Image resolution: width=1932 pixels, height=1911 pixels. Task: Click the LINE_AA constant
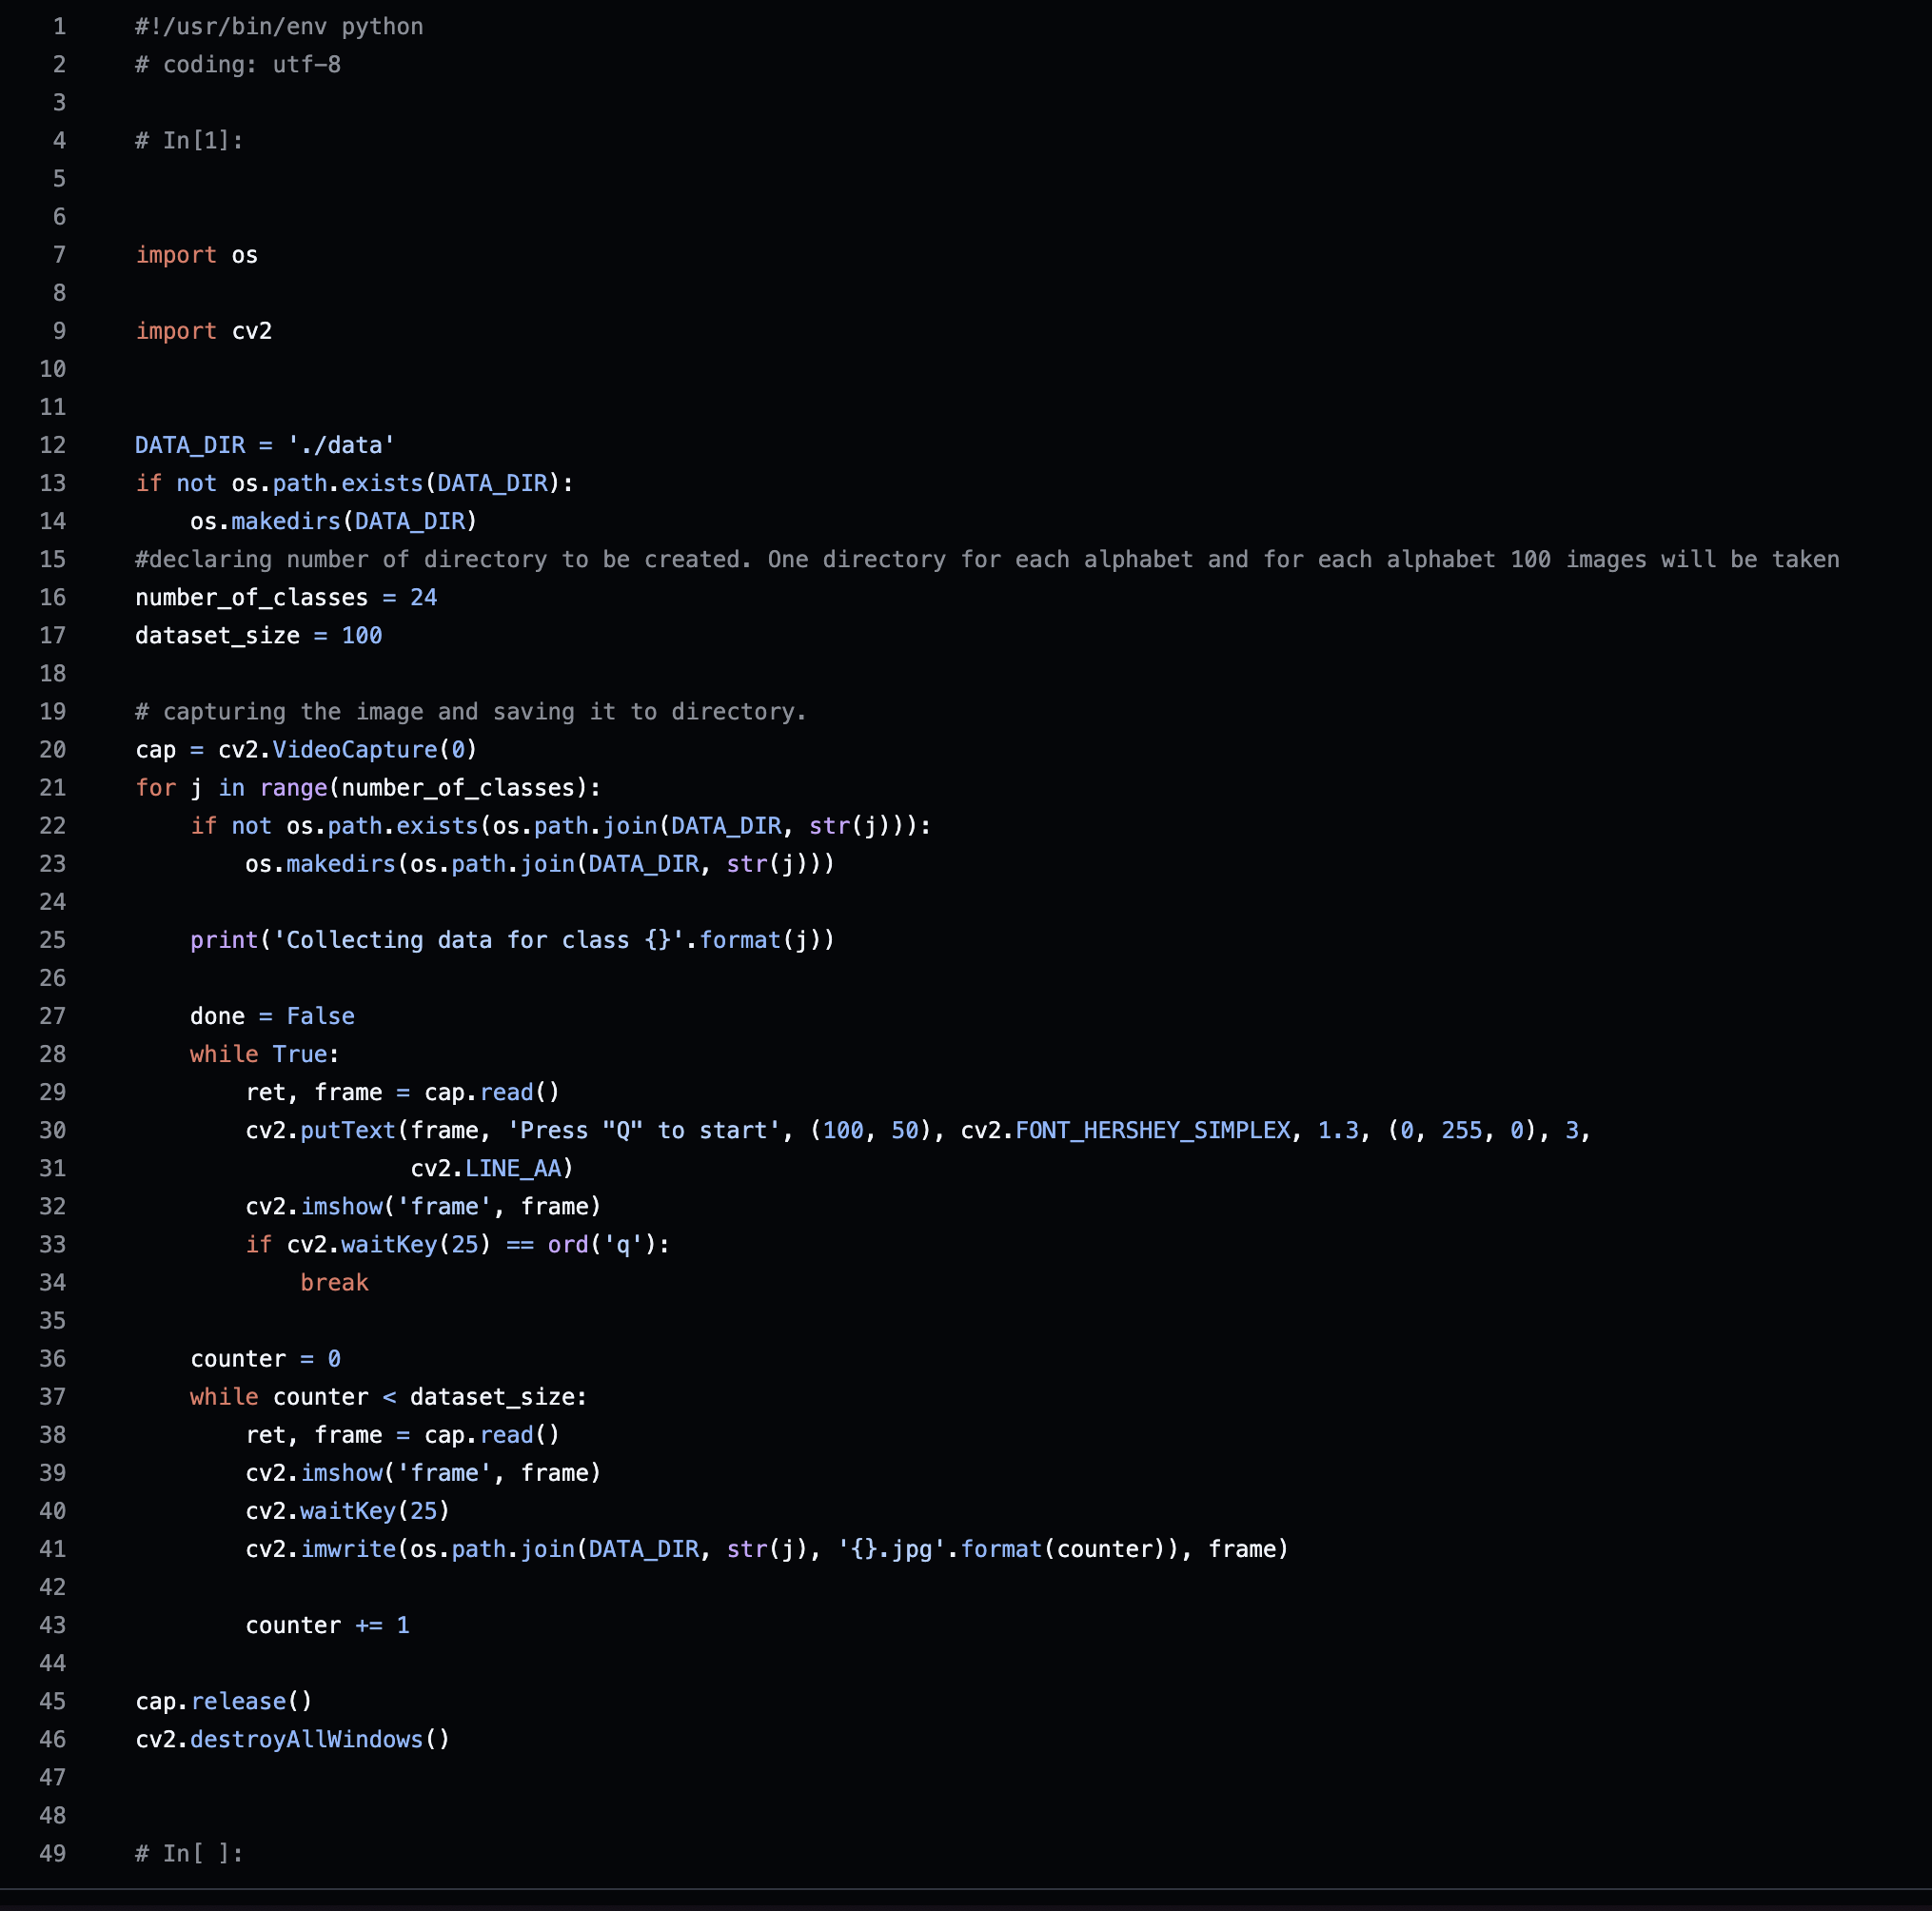tap(513, 1168)
